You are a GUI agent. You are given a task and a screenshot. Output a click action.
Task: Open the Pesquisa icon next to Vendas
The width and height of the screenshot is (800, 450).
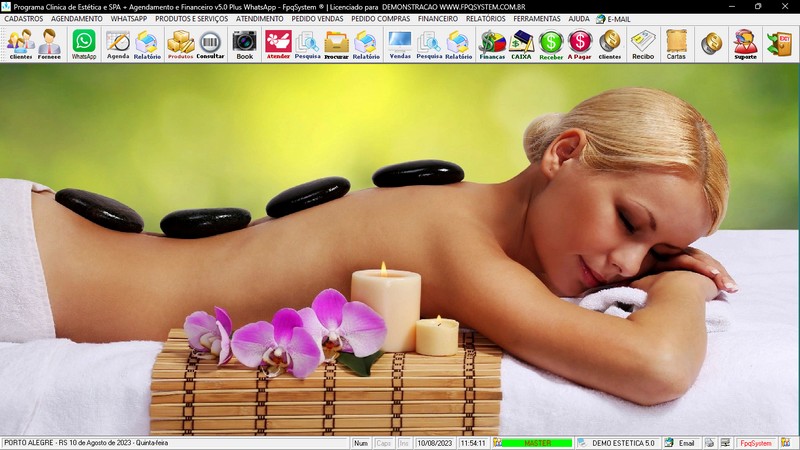(x=429, y=44)
